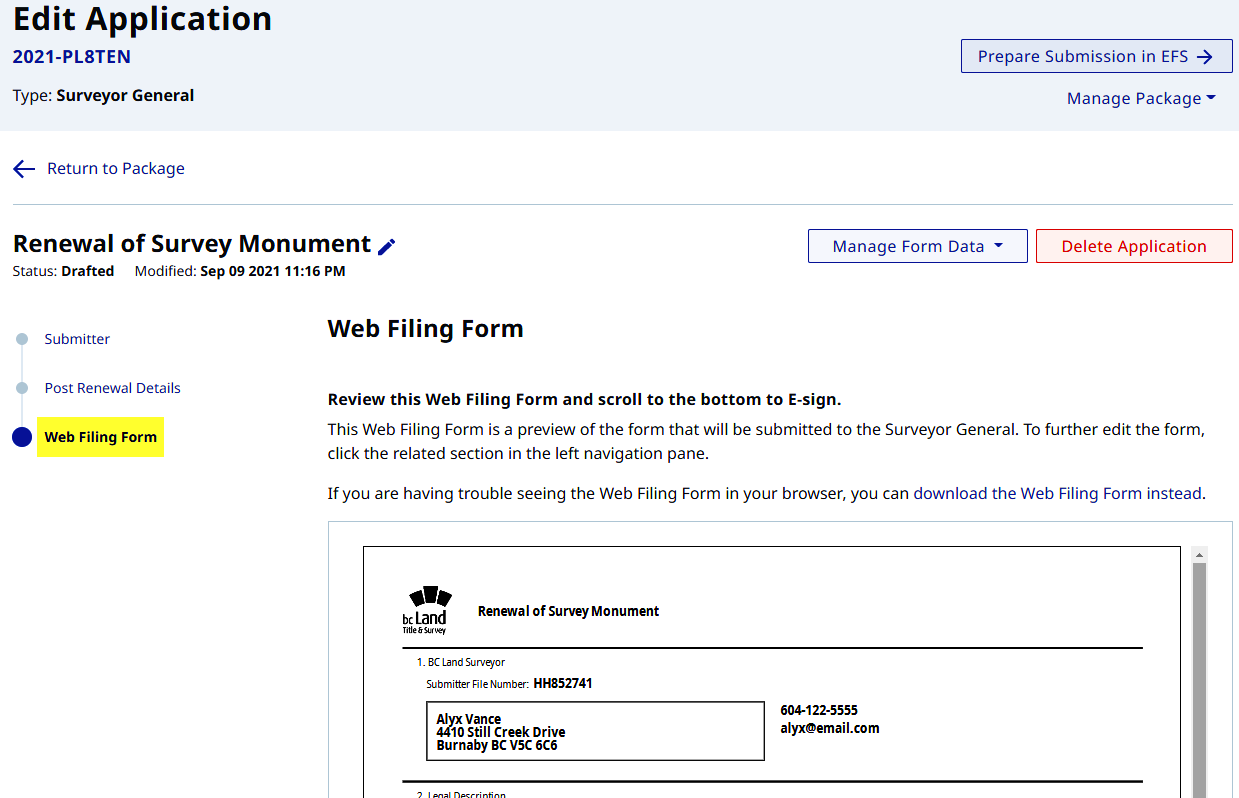This screenshot has width=1239, height=798.
Task: Click the Delete Application button
Action: (1134, 246)
